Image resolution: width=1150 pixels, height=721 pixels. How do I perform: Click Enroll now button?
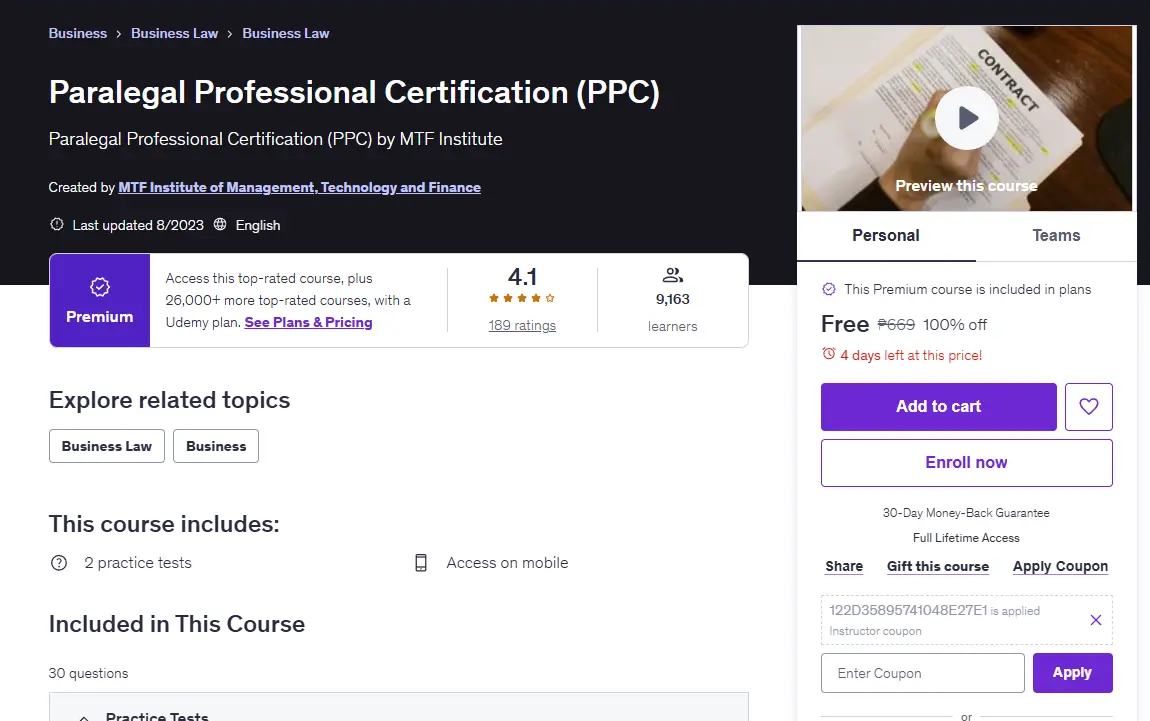pos(967,463)
